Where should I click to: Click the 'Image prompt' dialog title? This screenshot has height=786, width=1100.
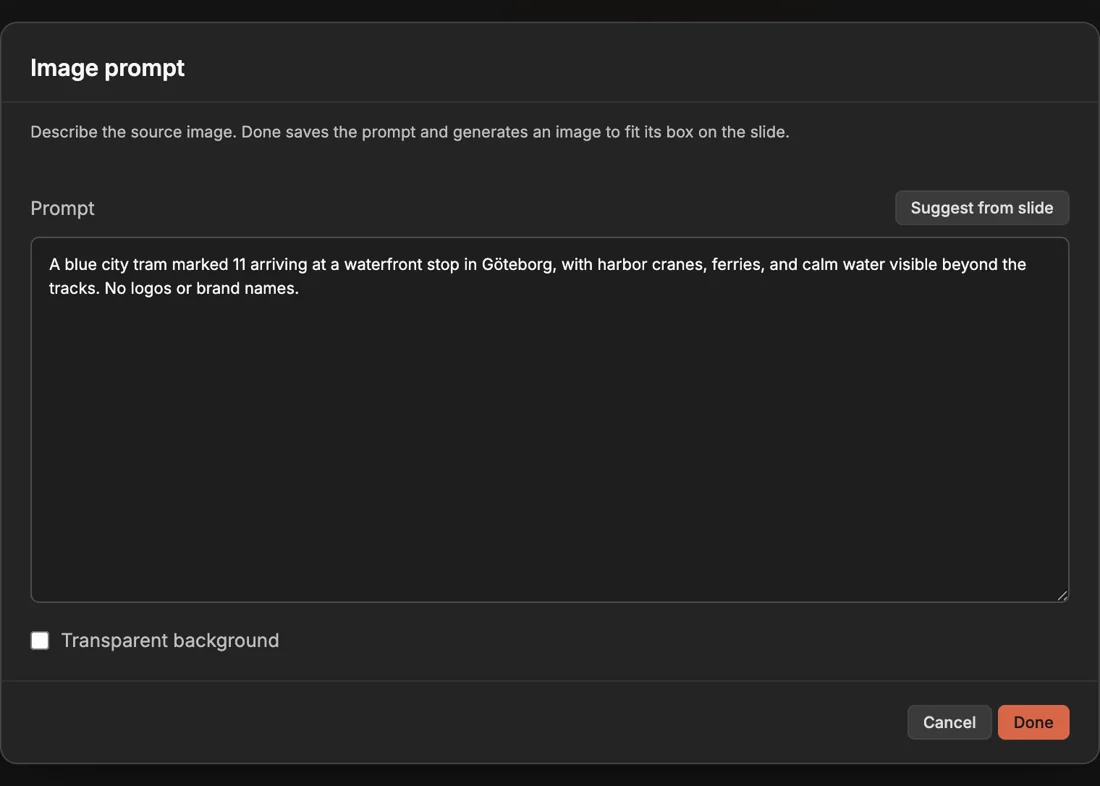click(107, 67)
